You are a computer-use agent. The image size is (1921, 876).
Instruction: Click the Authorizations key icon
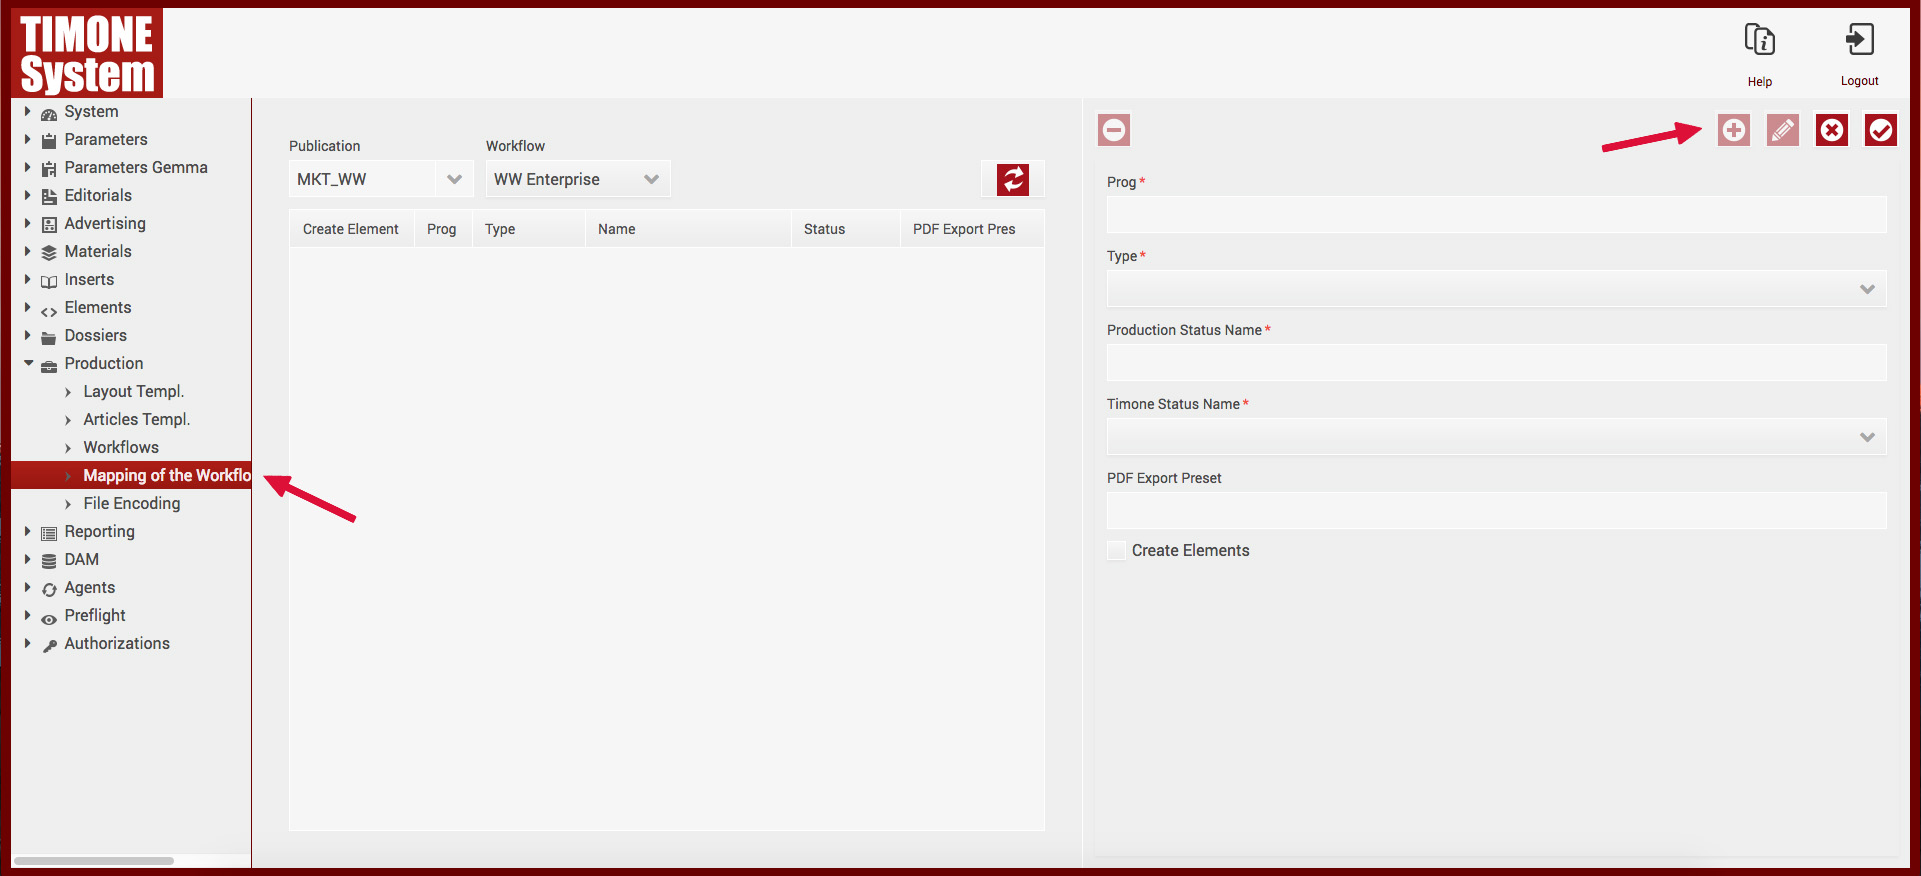click(x=49, y=645)
